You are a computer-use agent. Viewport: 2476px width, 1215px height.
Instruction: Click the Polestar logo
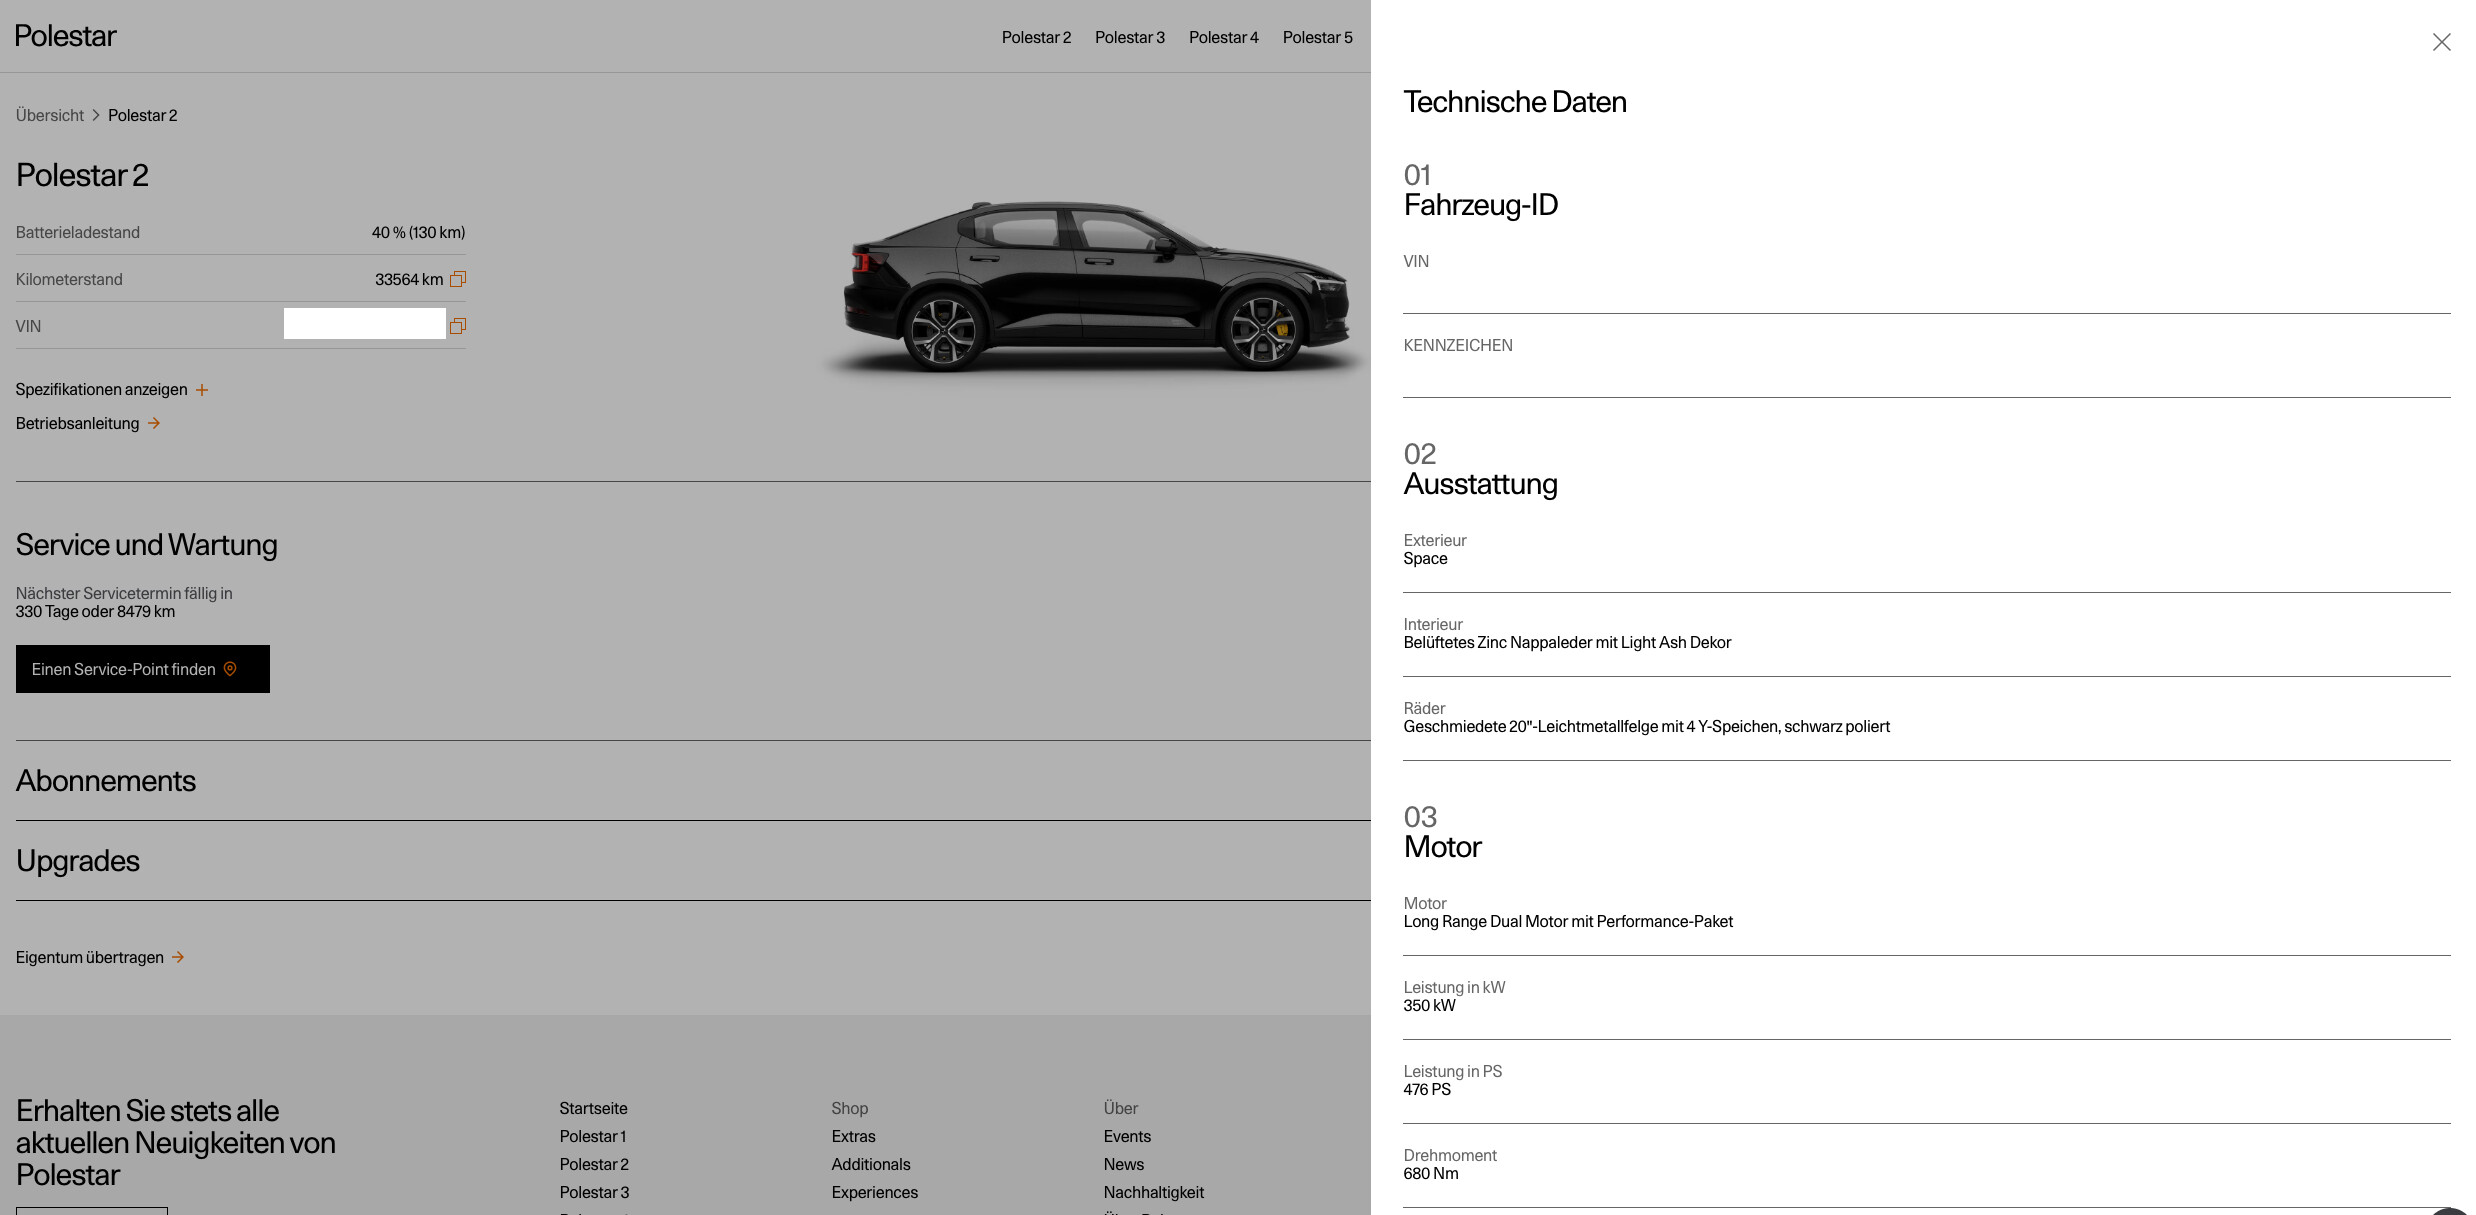(66, 36)
